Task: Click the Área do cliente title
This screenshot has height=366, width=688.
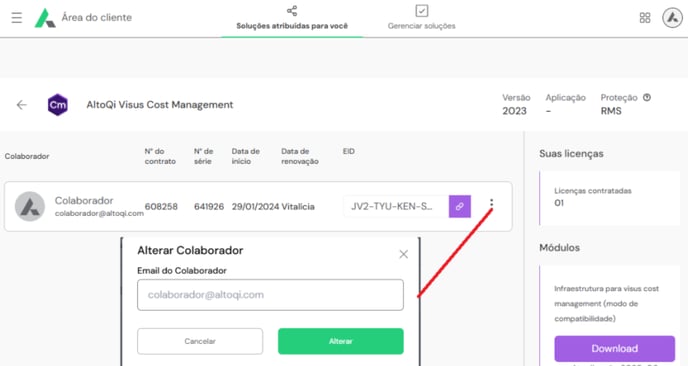Action: pos(97,18)
